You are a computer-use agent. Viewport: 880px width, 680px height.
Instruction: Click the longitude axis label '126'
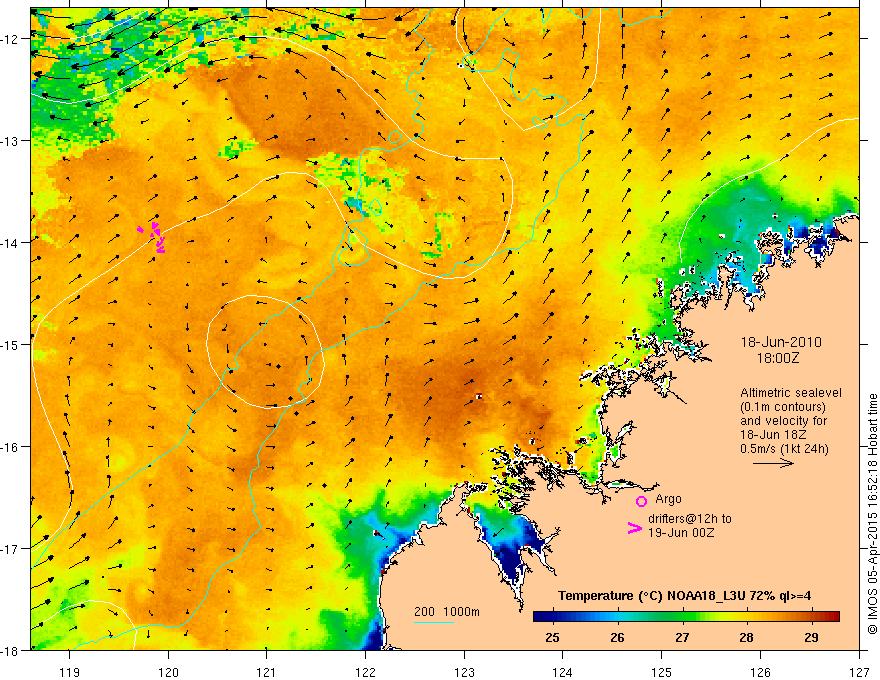(760, 672)
